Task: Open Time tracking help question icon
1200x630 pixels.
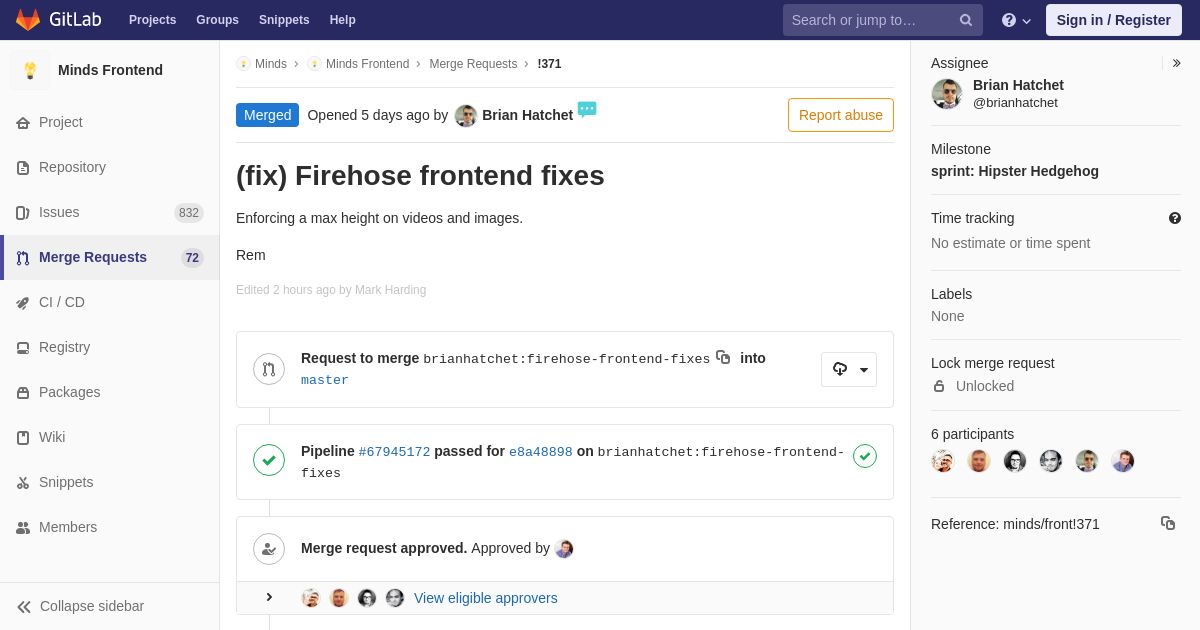Action: [x=1175, y=218]
